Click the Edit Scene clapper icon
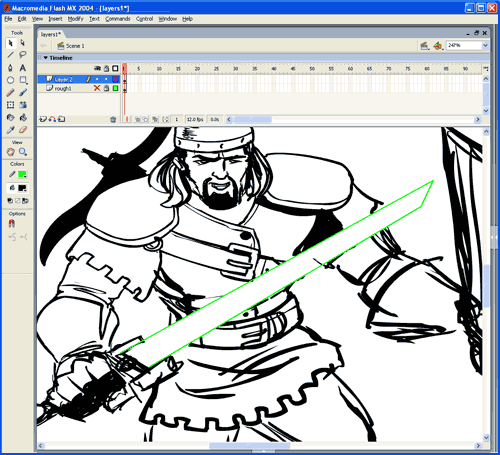This screenshot has height=455, width=500. (x=424, y=46)
